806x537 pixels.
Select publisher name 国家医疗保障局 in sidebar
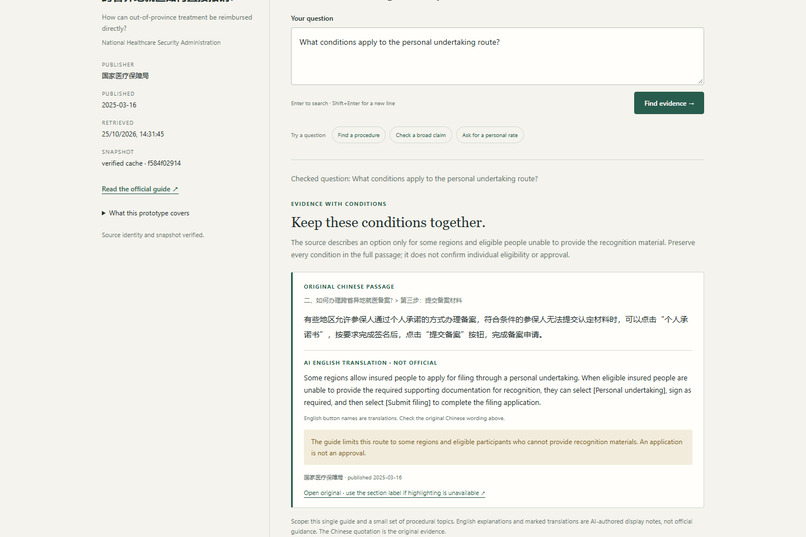coord(125,76)
